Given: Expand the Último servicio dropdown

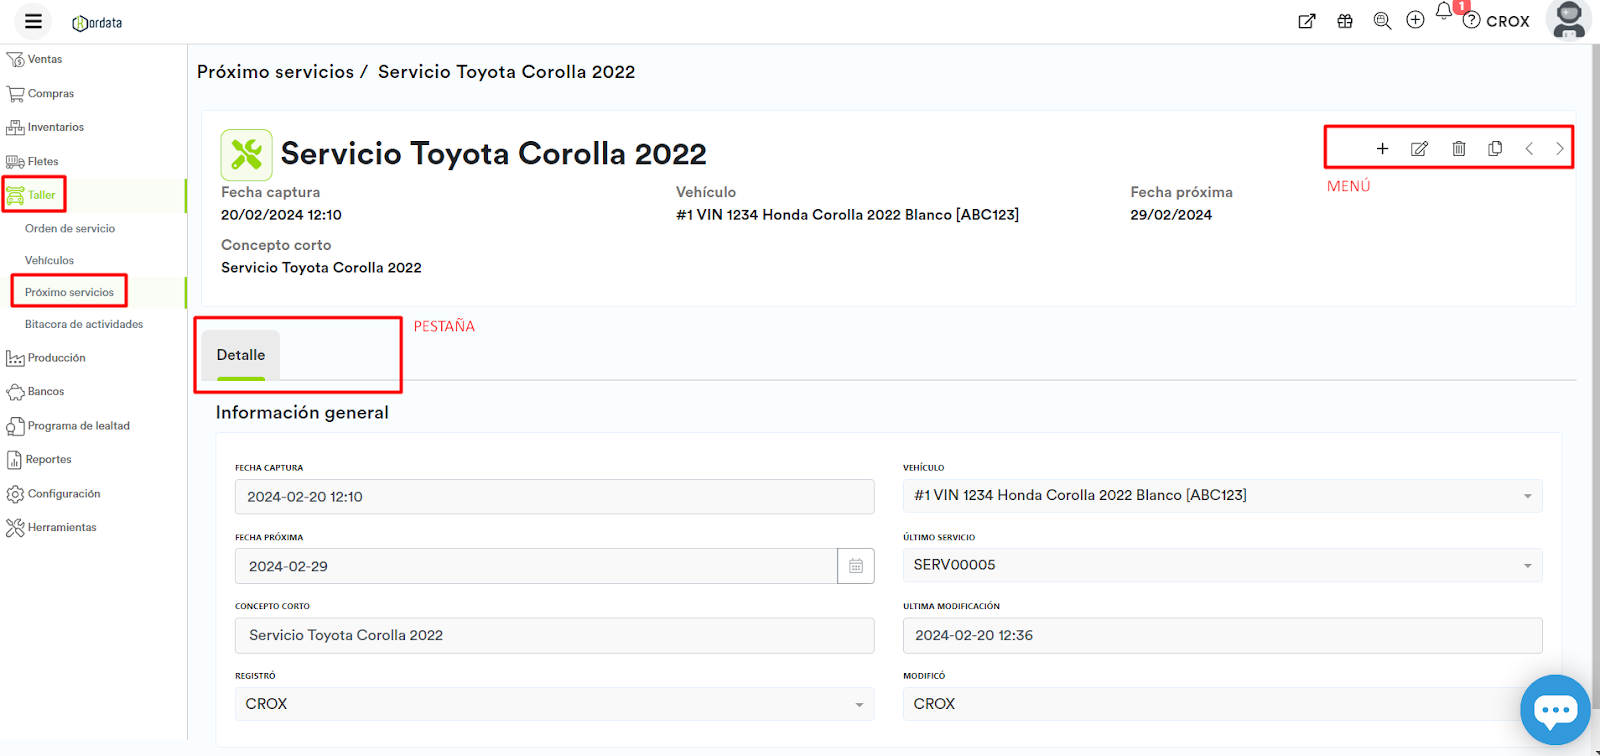Looking at the screenshot, I should 1527,566.
